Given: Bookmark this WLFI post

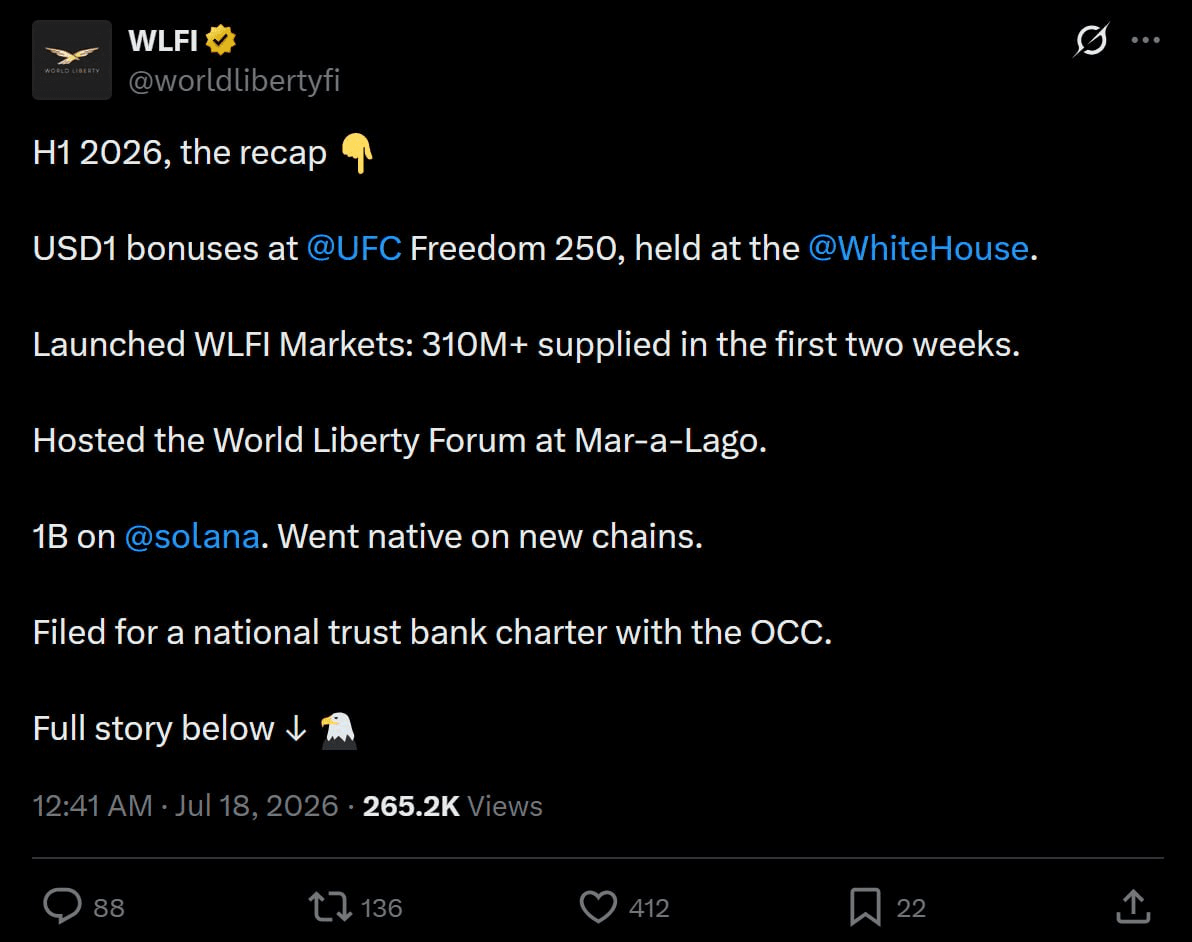Looking at the screenshot, I should coord(865,907).
